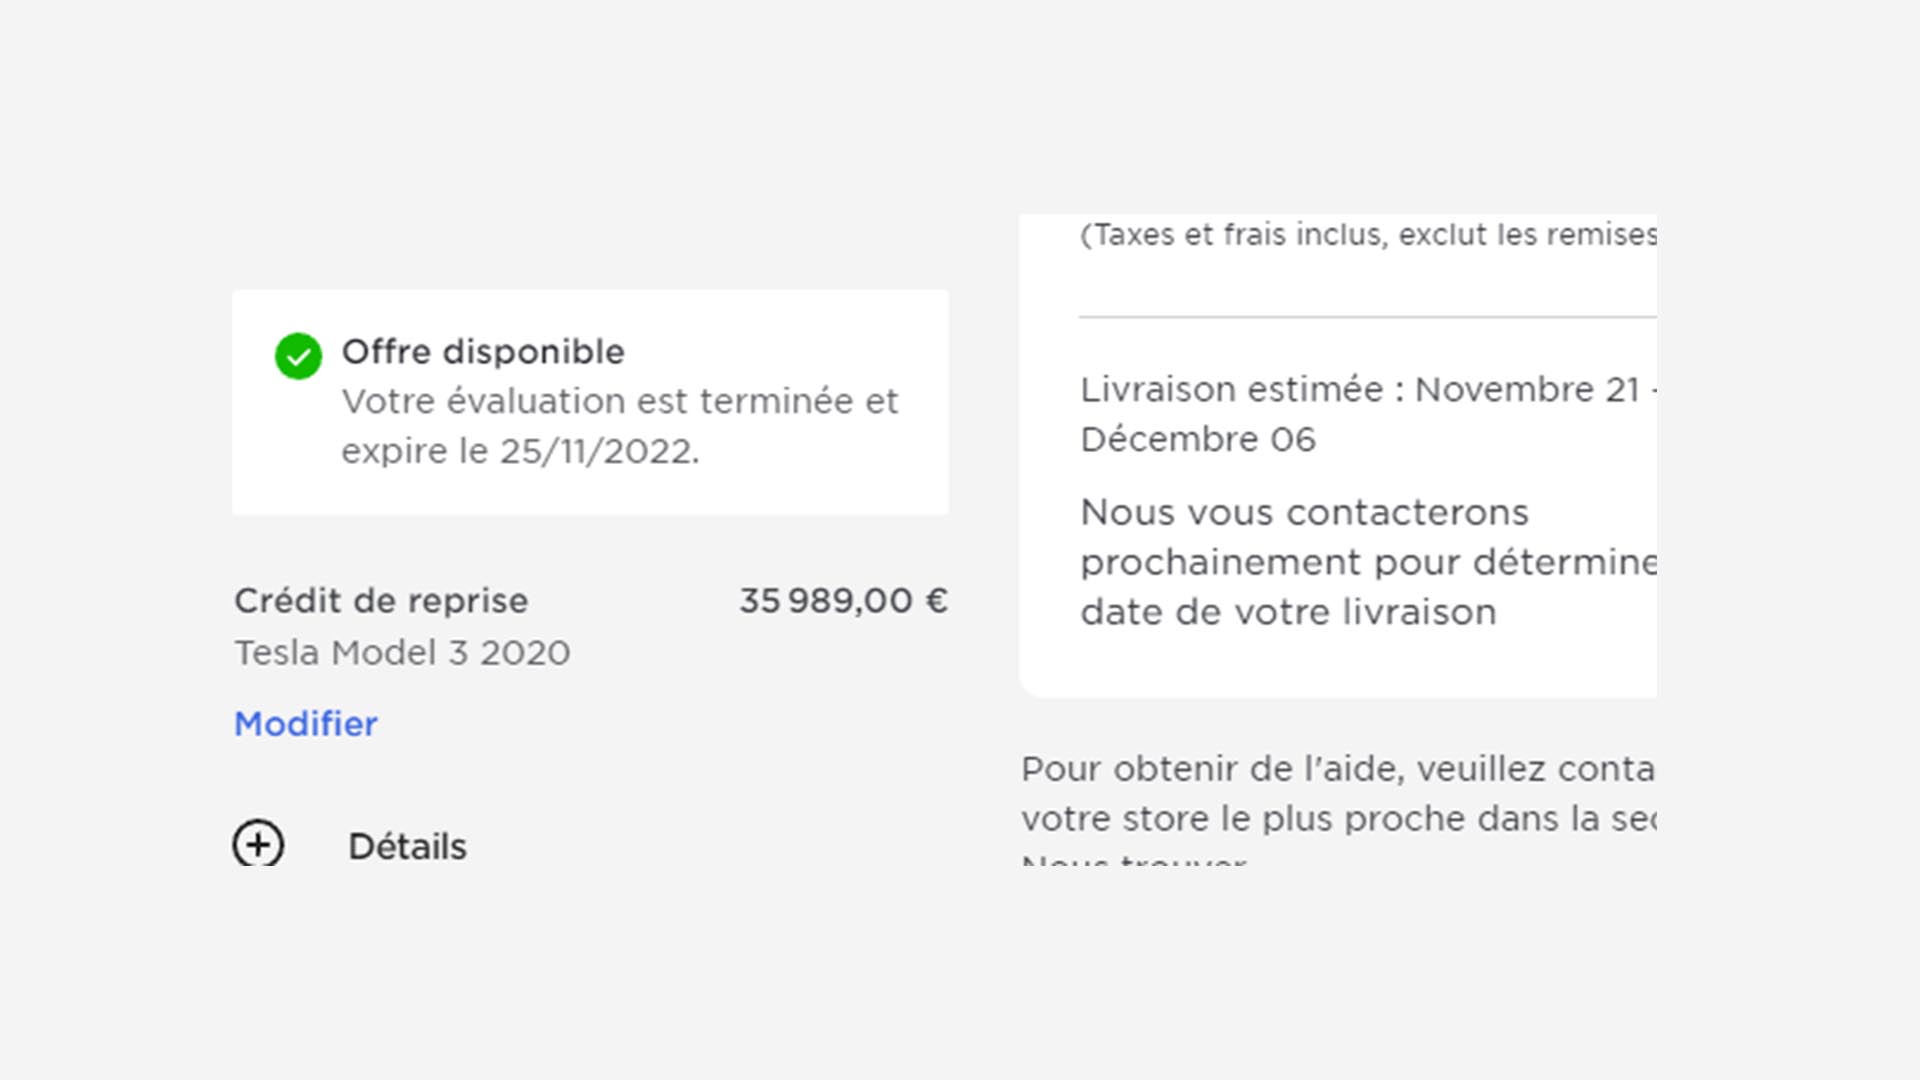
Task: Click the divider line above Livraison estimée
Action: point(1367,317)
